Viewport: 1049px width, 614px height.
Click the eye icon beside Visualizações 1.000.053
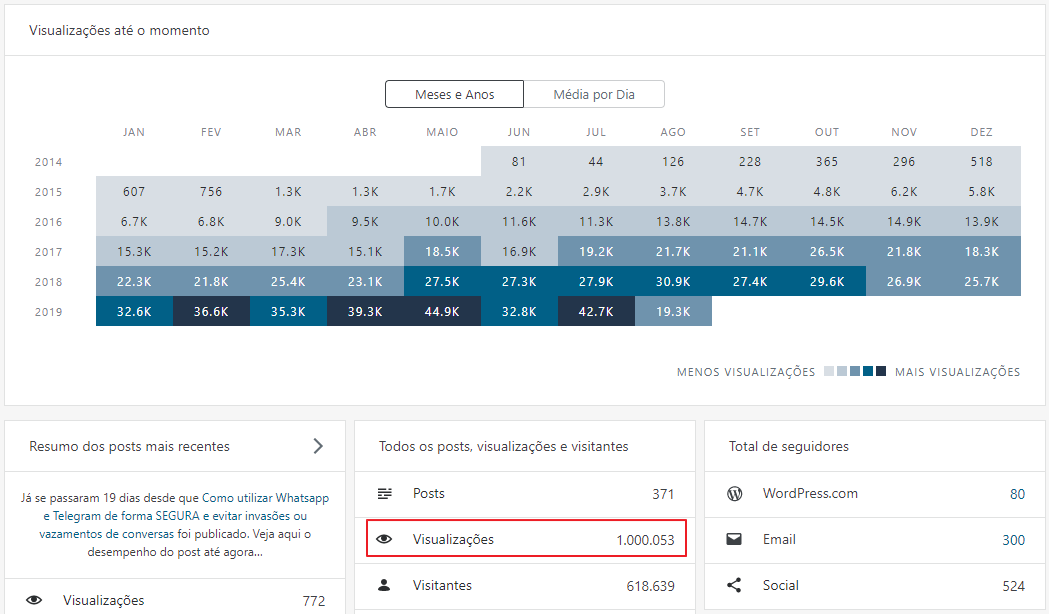(384, 540)
